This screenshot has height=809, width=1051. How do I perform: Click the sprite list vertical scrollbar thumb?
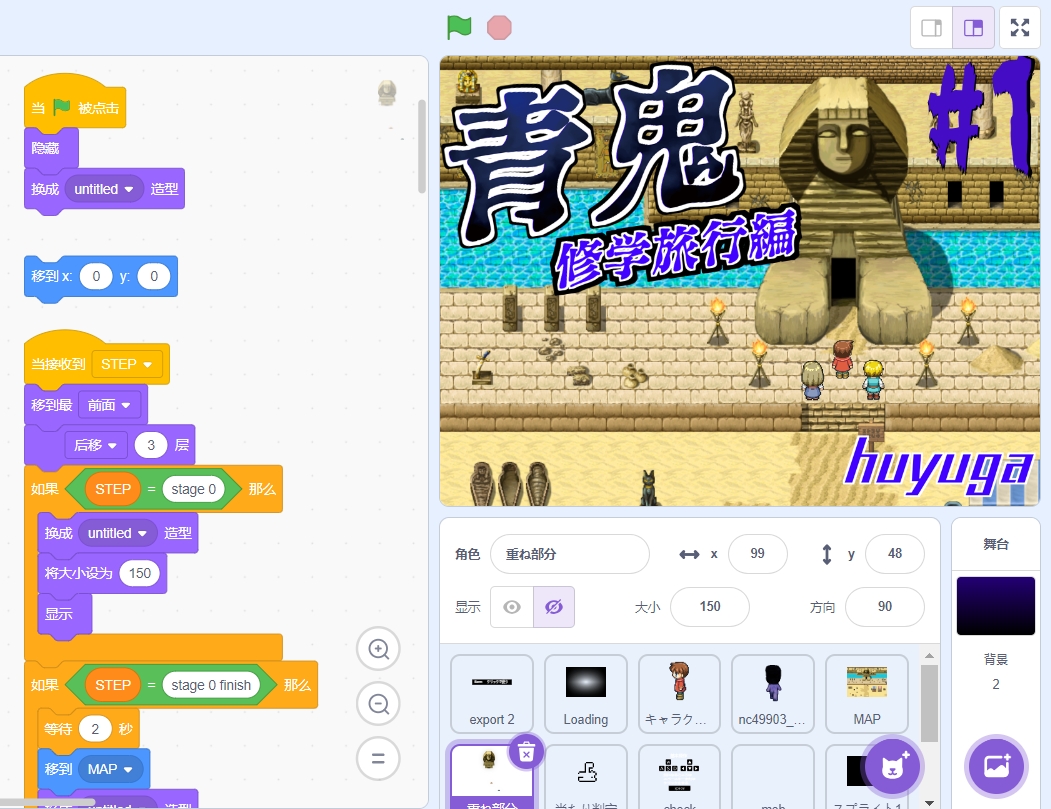point(929,702)
